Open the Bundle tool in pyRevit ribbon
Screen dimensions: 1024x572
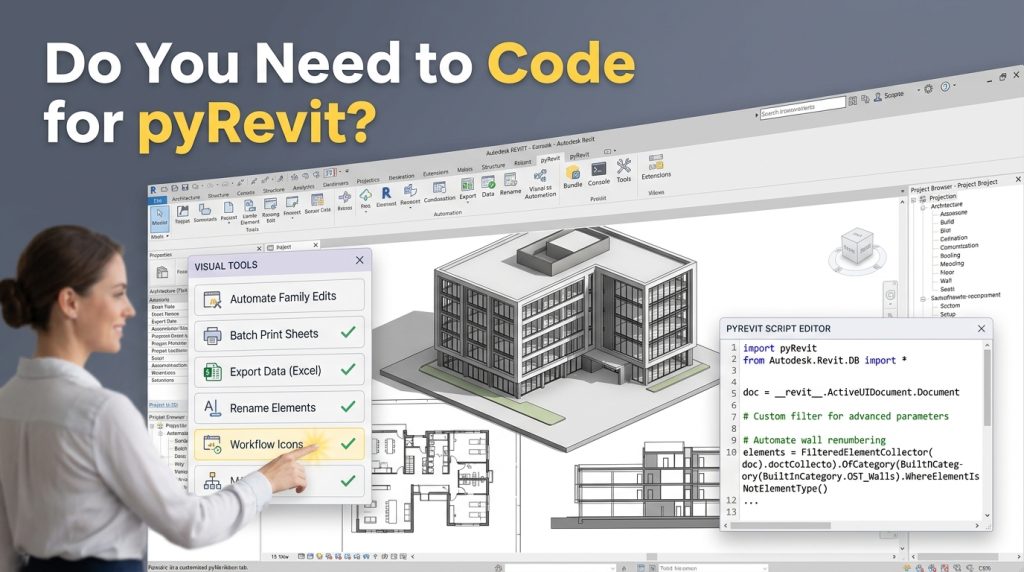pyautogui.click(x=572, y=176)
